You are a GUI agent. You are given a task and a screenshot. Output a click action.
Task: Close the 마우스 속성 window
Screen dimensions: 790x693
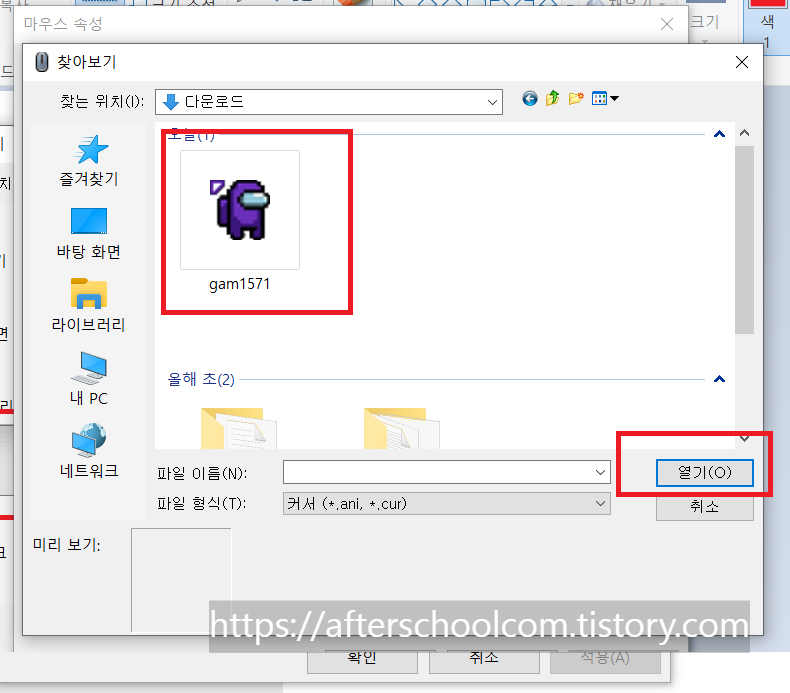[x=667, y=24]
